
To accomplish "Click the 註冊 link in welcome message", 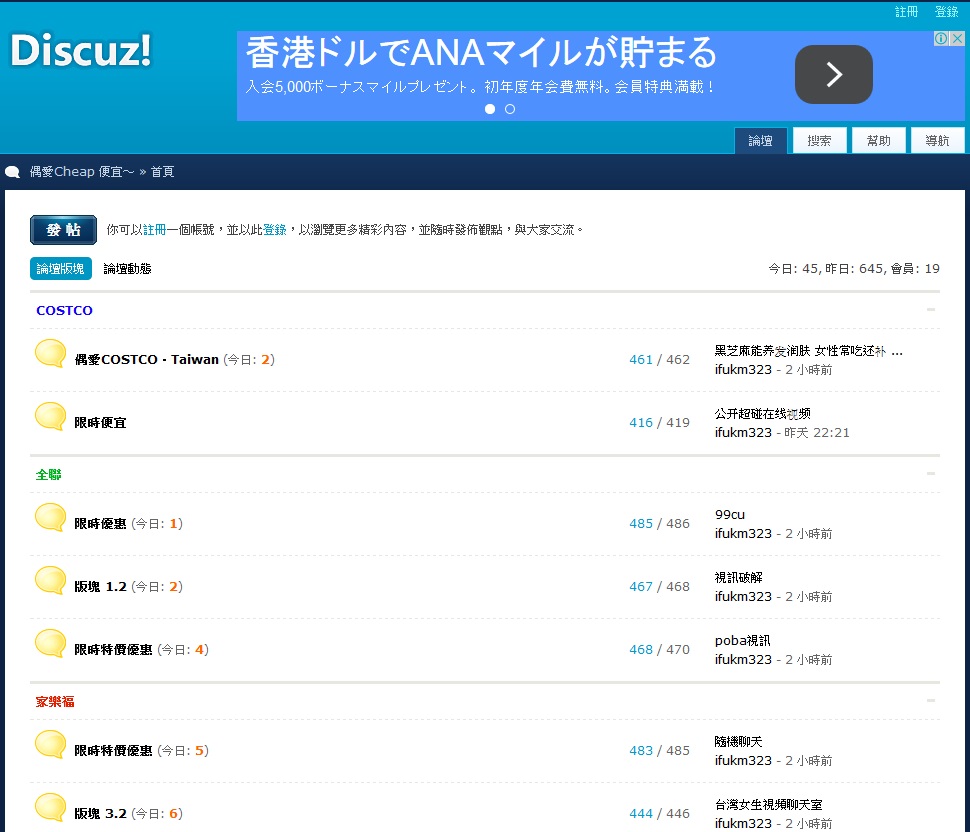I will 155,230.
